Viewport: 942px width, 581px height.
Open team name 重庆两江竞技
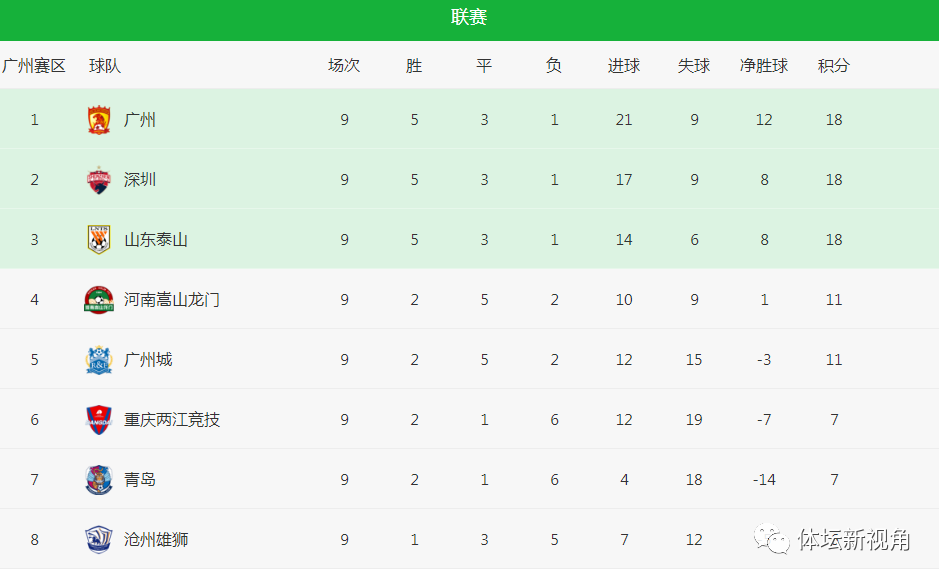[x=172, y=419]
